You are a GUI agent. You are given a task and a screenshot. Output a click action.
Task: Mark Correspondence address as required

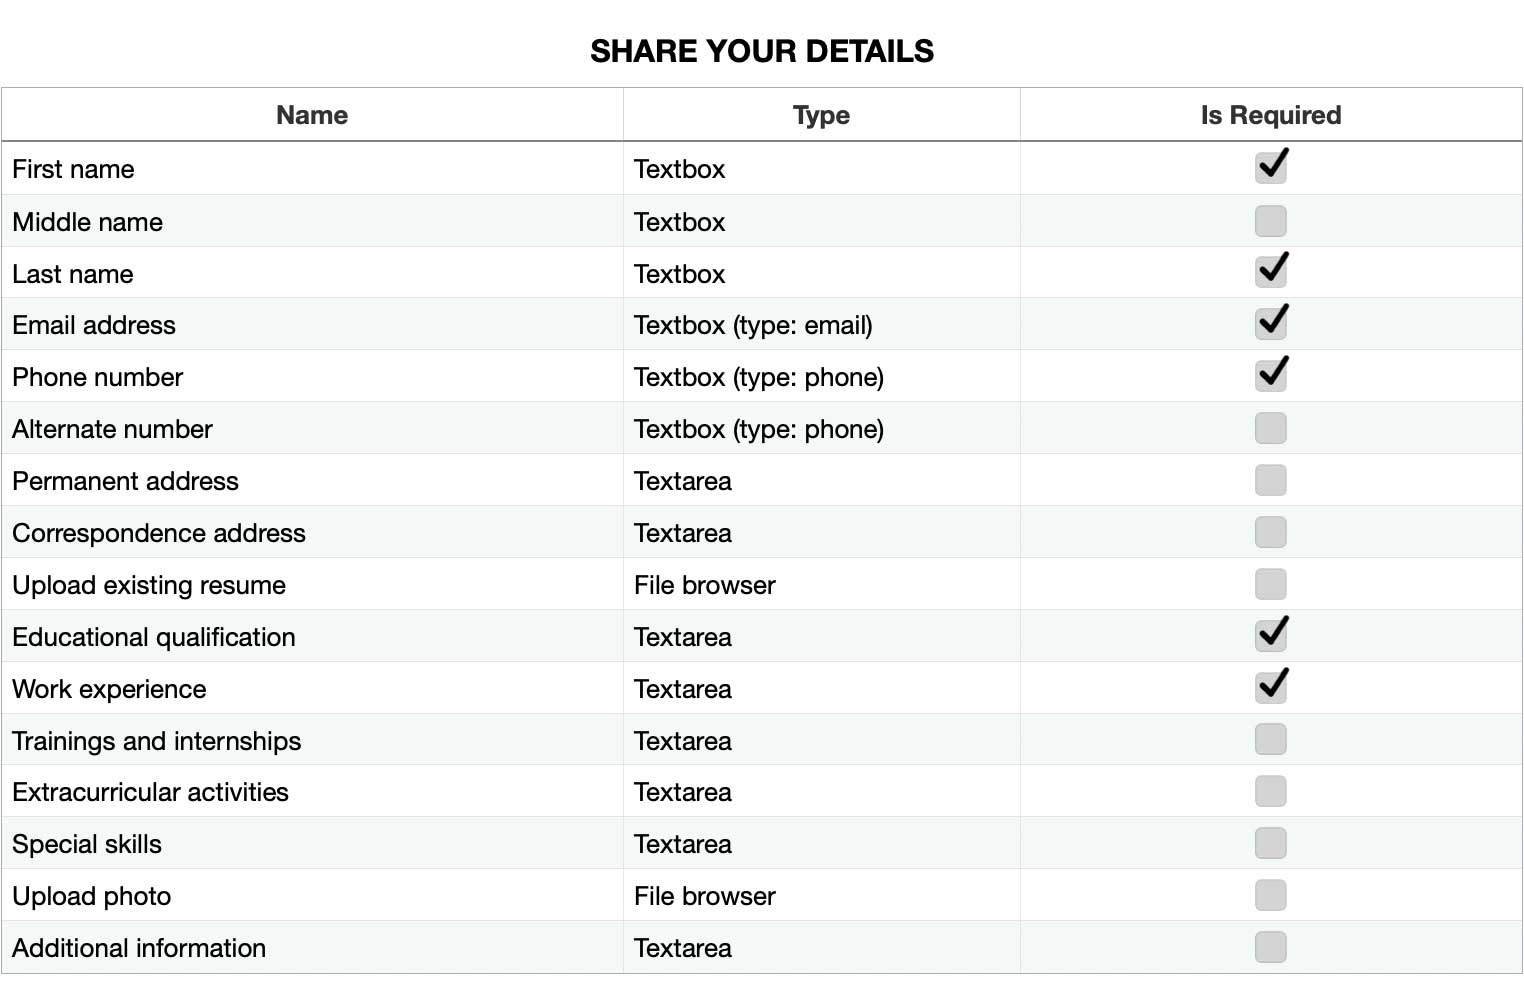pyautogui.click(x=1271, y=532)
